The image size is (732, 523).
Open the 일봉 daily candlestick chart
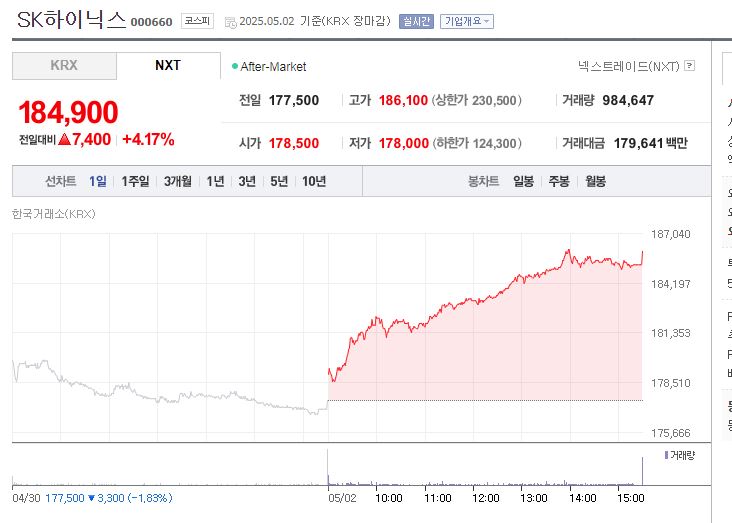coord(523,181)
